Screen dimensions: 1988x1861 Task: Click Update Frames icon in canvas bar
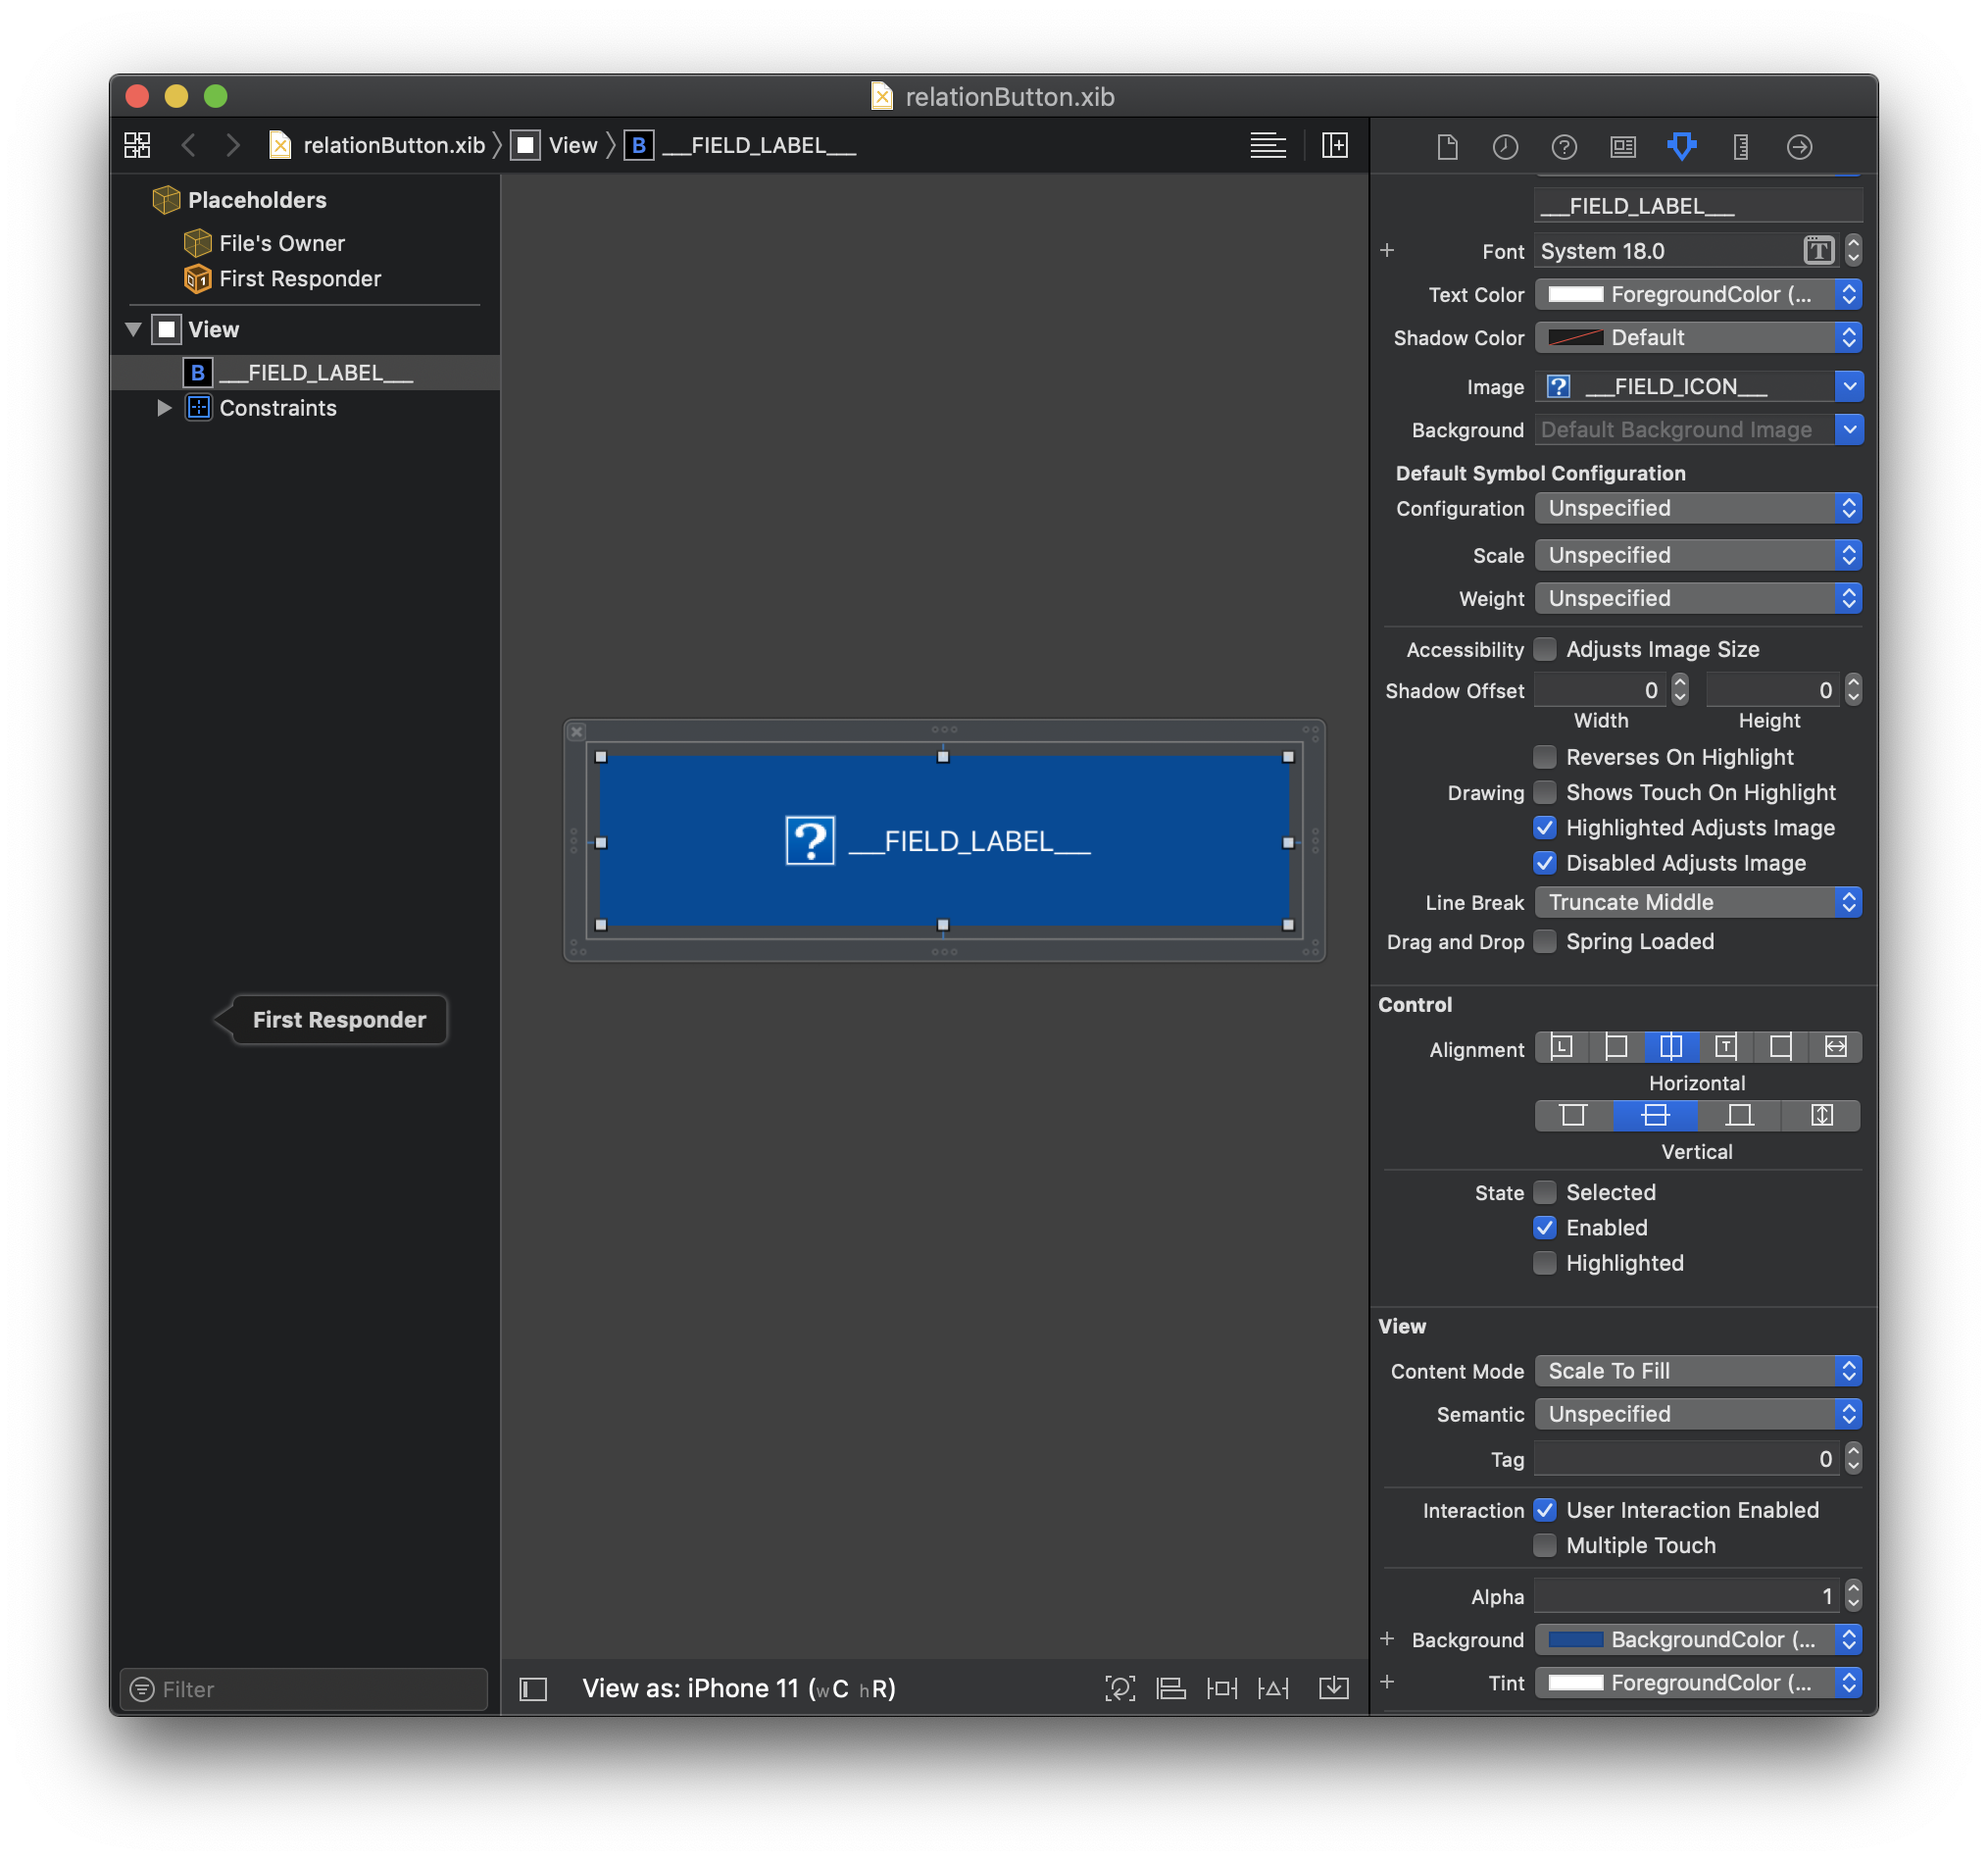(x=1120, y=1688)
